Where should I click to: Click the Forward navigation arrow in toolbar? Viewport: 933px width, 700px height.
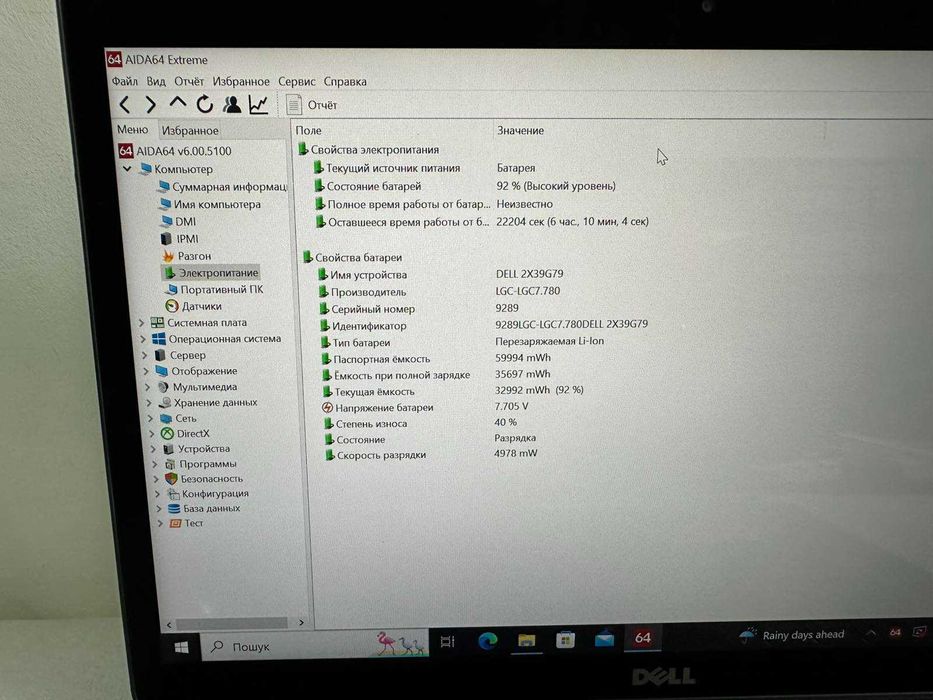pos(151,105)
